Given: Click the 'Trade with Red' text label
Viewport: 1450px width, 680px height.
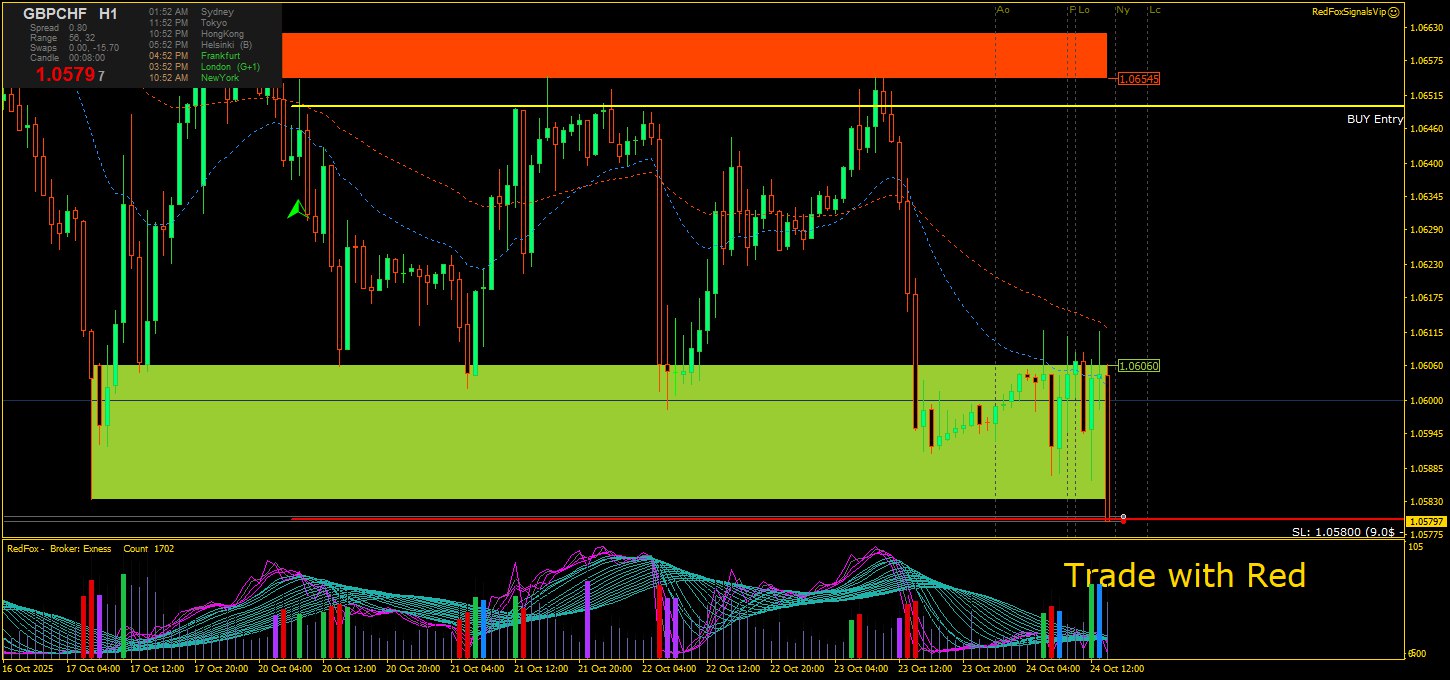Looking at the screenshot, I should [x=1184, y=576].
